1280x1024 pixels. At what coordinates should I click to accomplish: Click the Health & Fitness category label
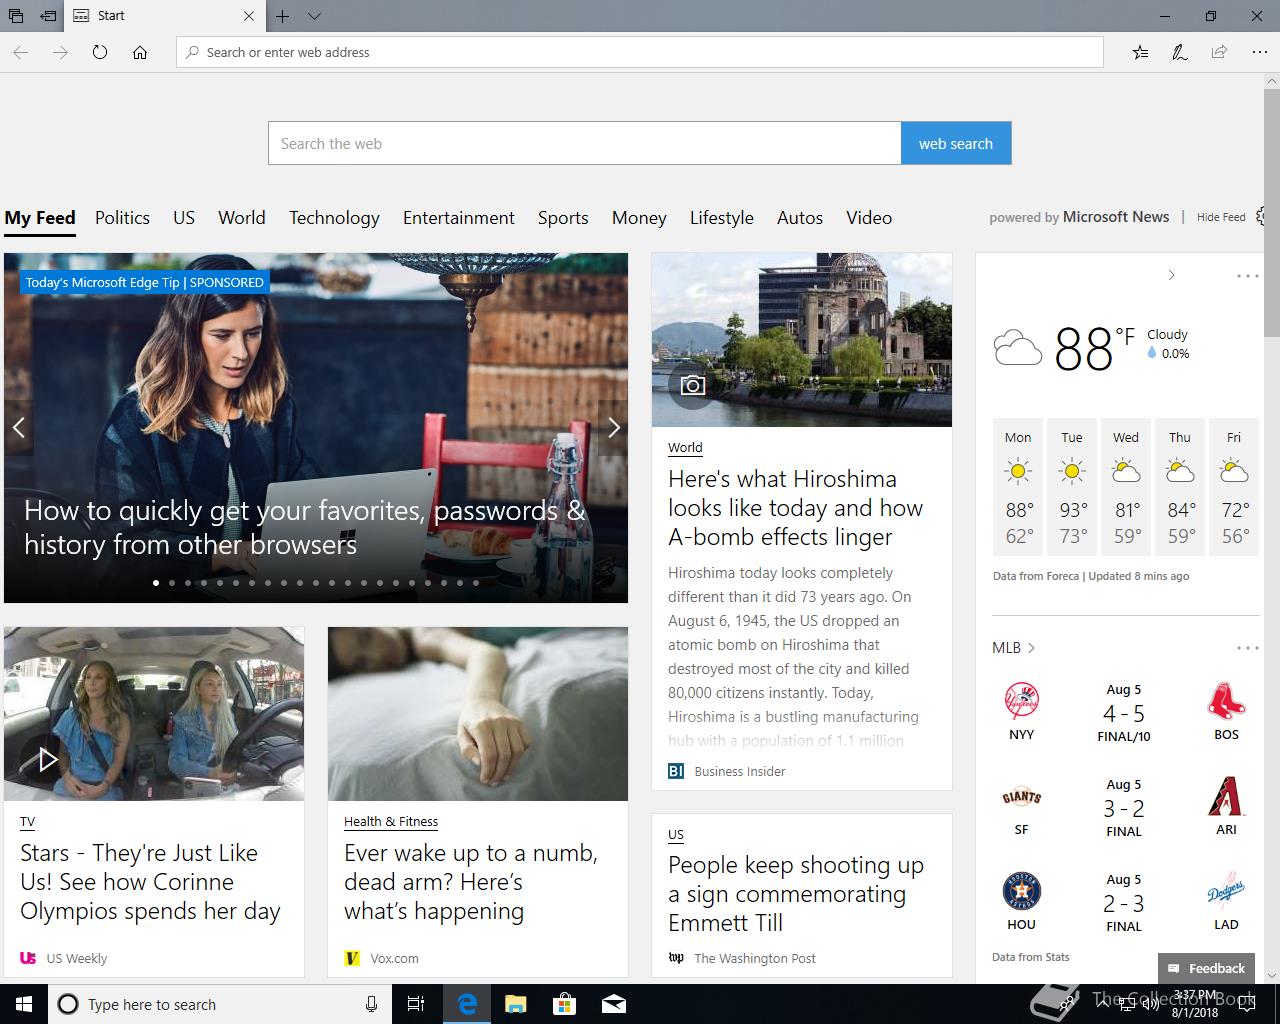point(391,822)
